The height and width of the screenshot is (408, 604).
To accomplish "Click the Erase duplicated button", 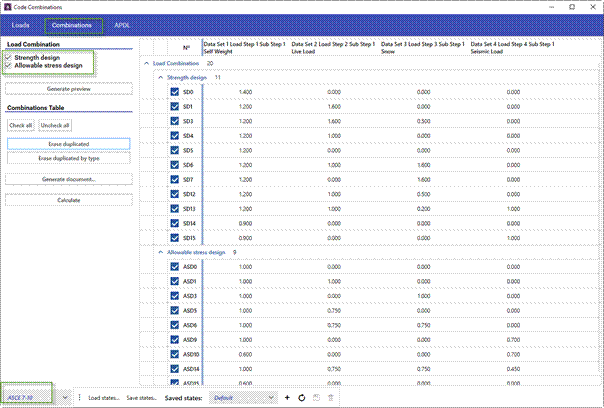I will click(x=69, y=144).
